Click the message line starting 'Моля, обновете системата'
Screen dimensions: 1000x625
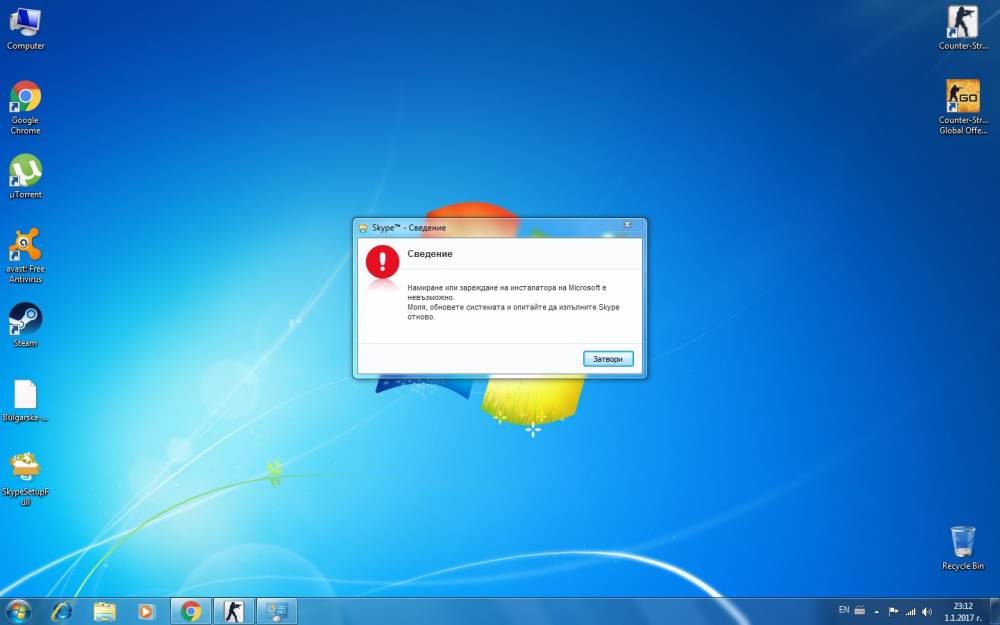click(x=513, y=307)
